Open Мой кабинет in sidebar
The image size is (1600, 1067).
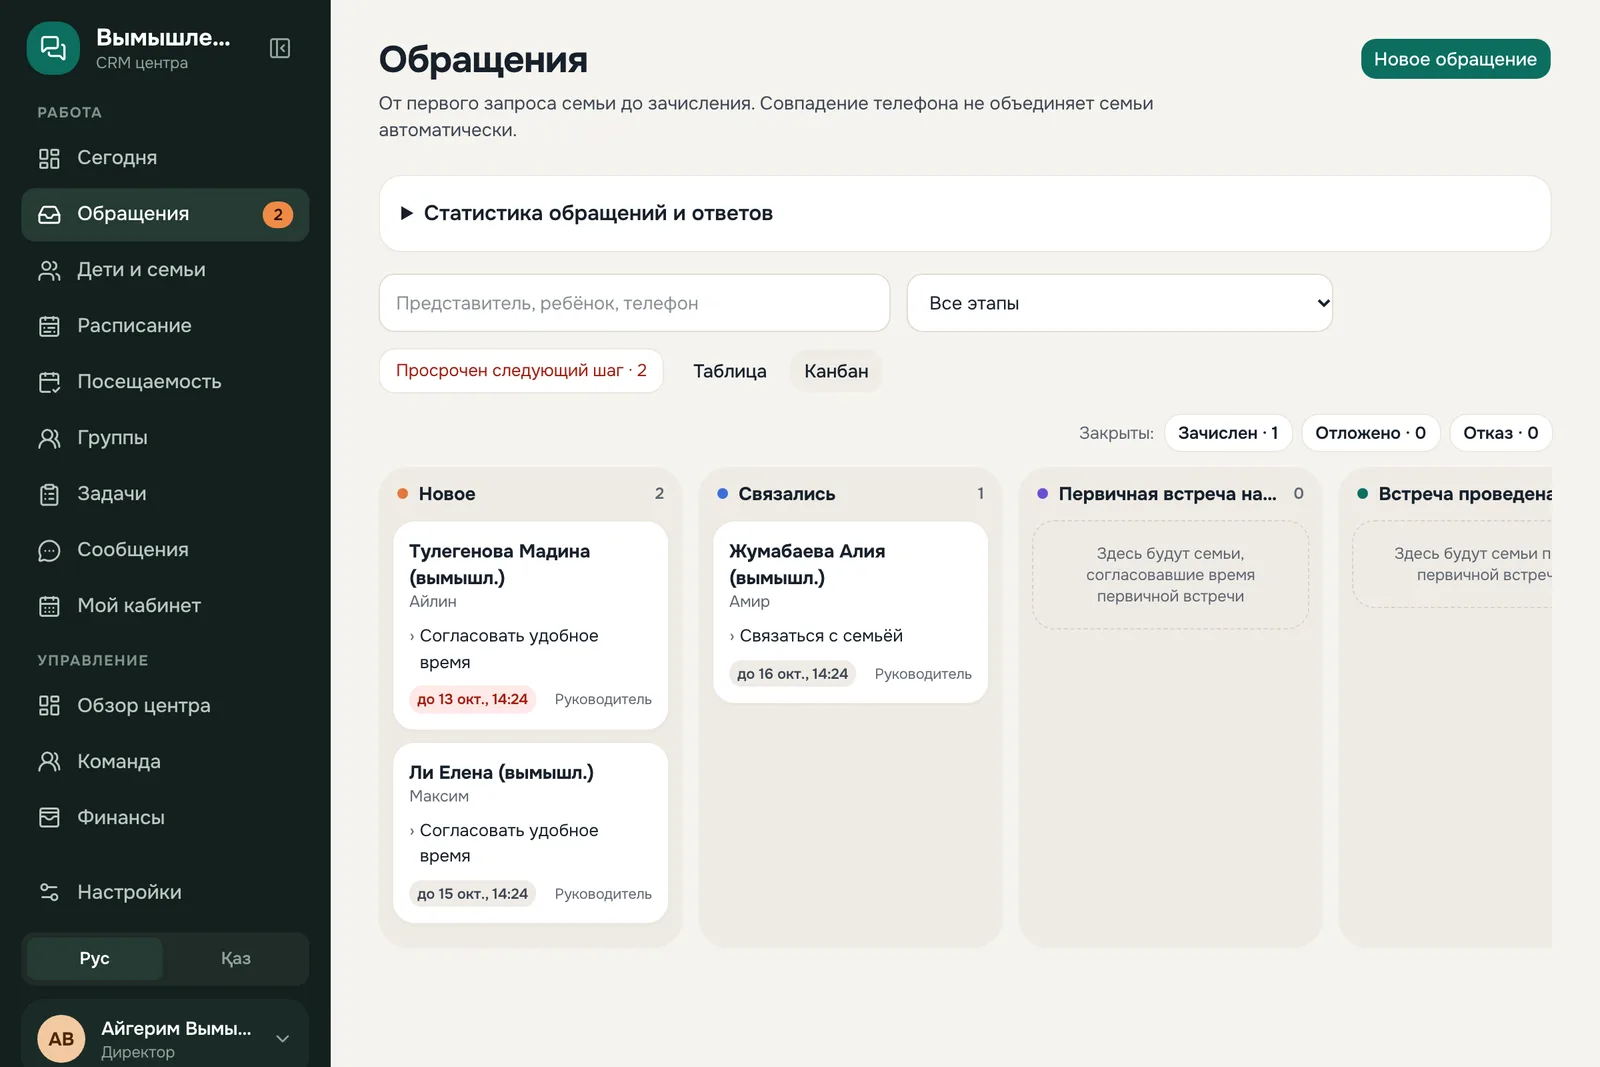click(x=165, y=606)
